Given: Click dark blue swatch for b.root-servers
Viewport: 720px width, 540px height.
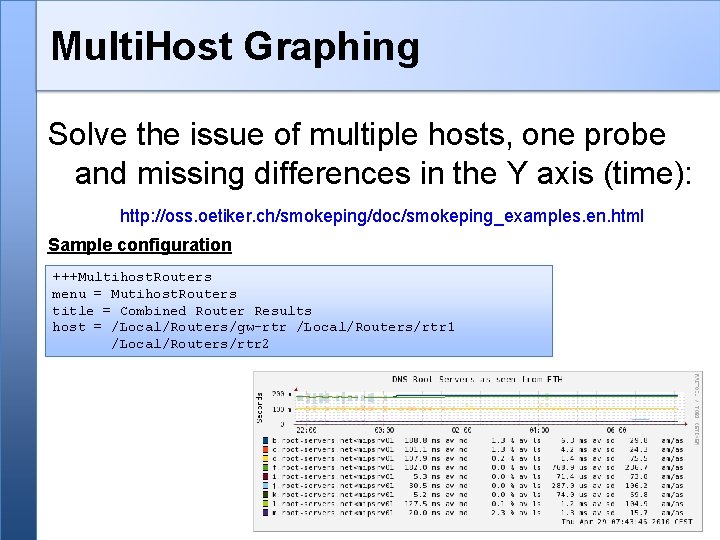Looking at the screenshot, I should [265, 440].
